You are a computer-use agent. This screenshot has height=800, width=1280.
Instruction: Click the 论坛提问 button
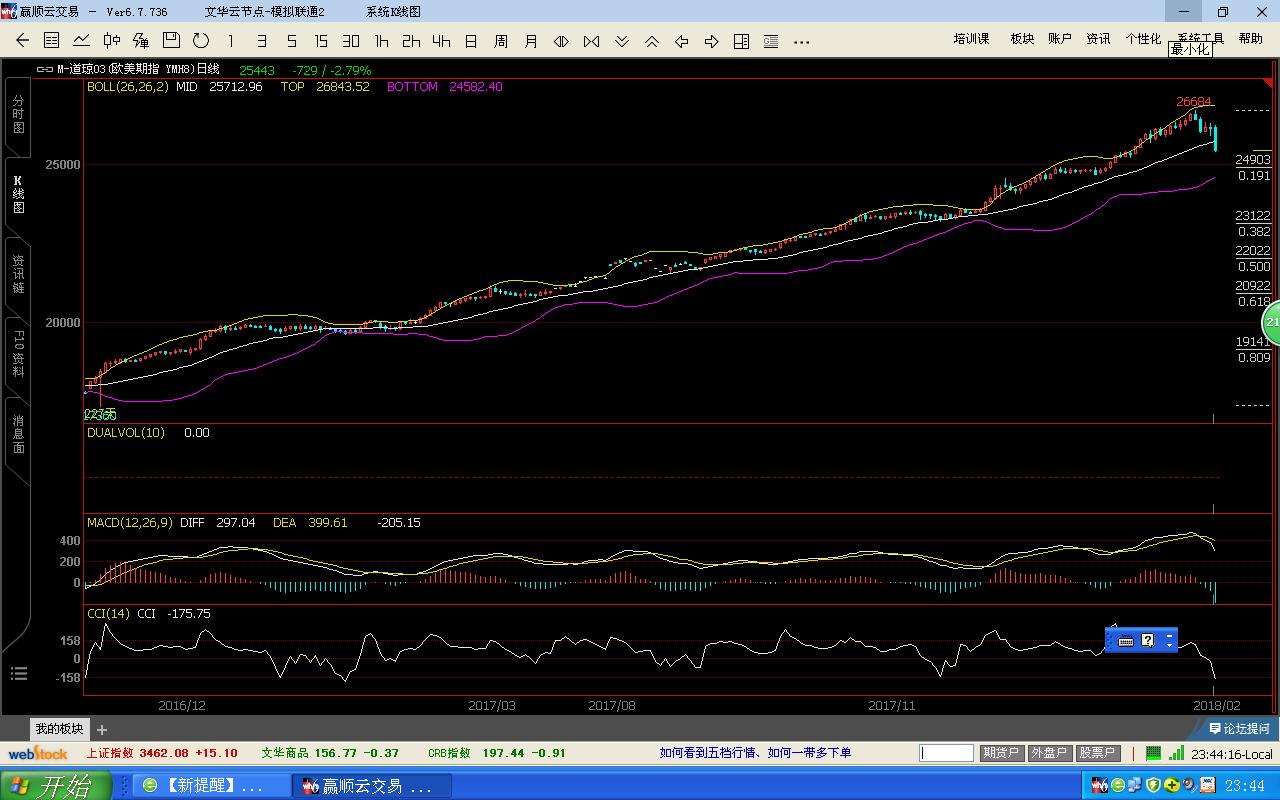1239,729
